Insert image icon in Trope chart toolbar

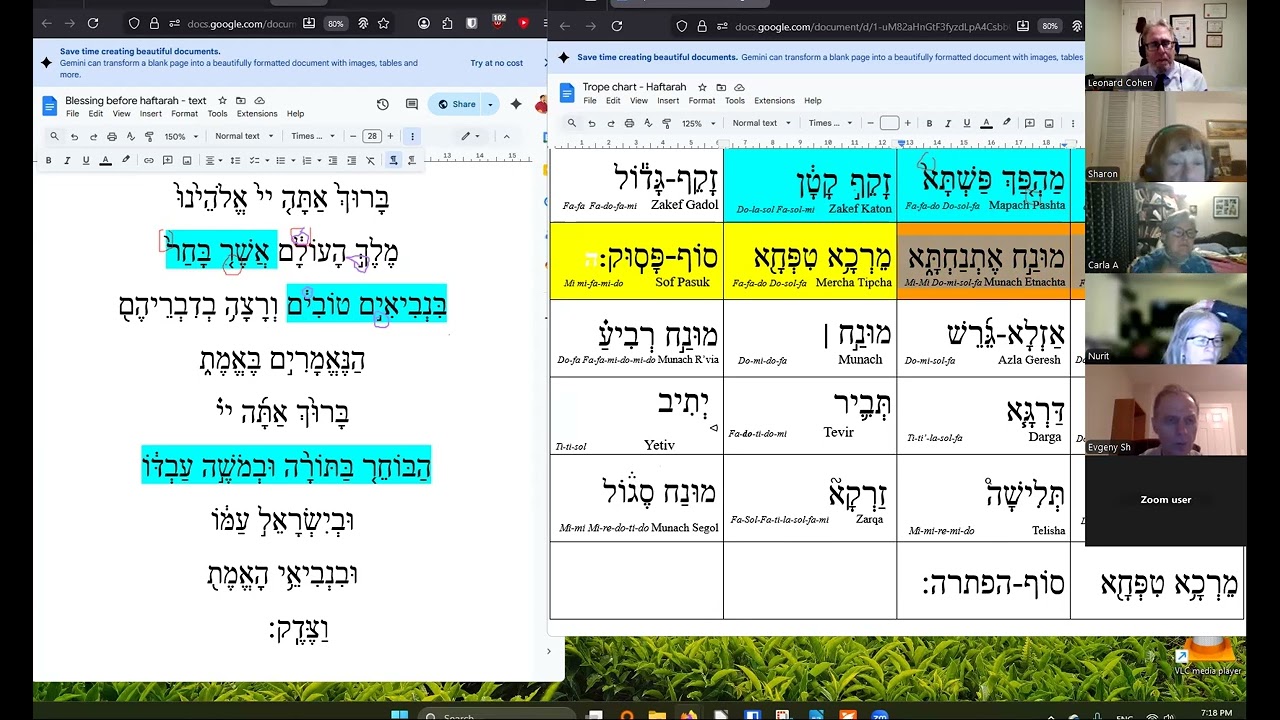pos(1049,123)
